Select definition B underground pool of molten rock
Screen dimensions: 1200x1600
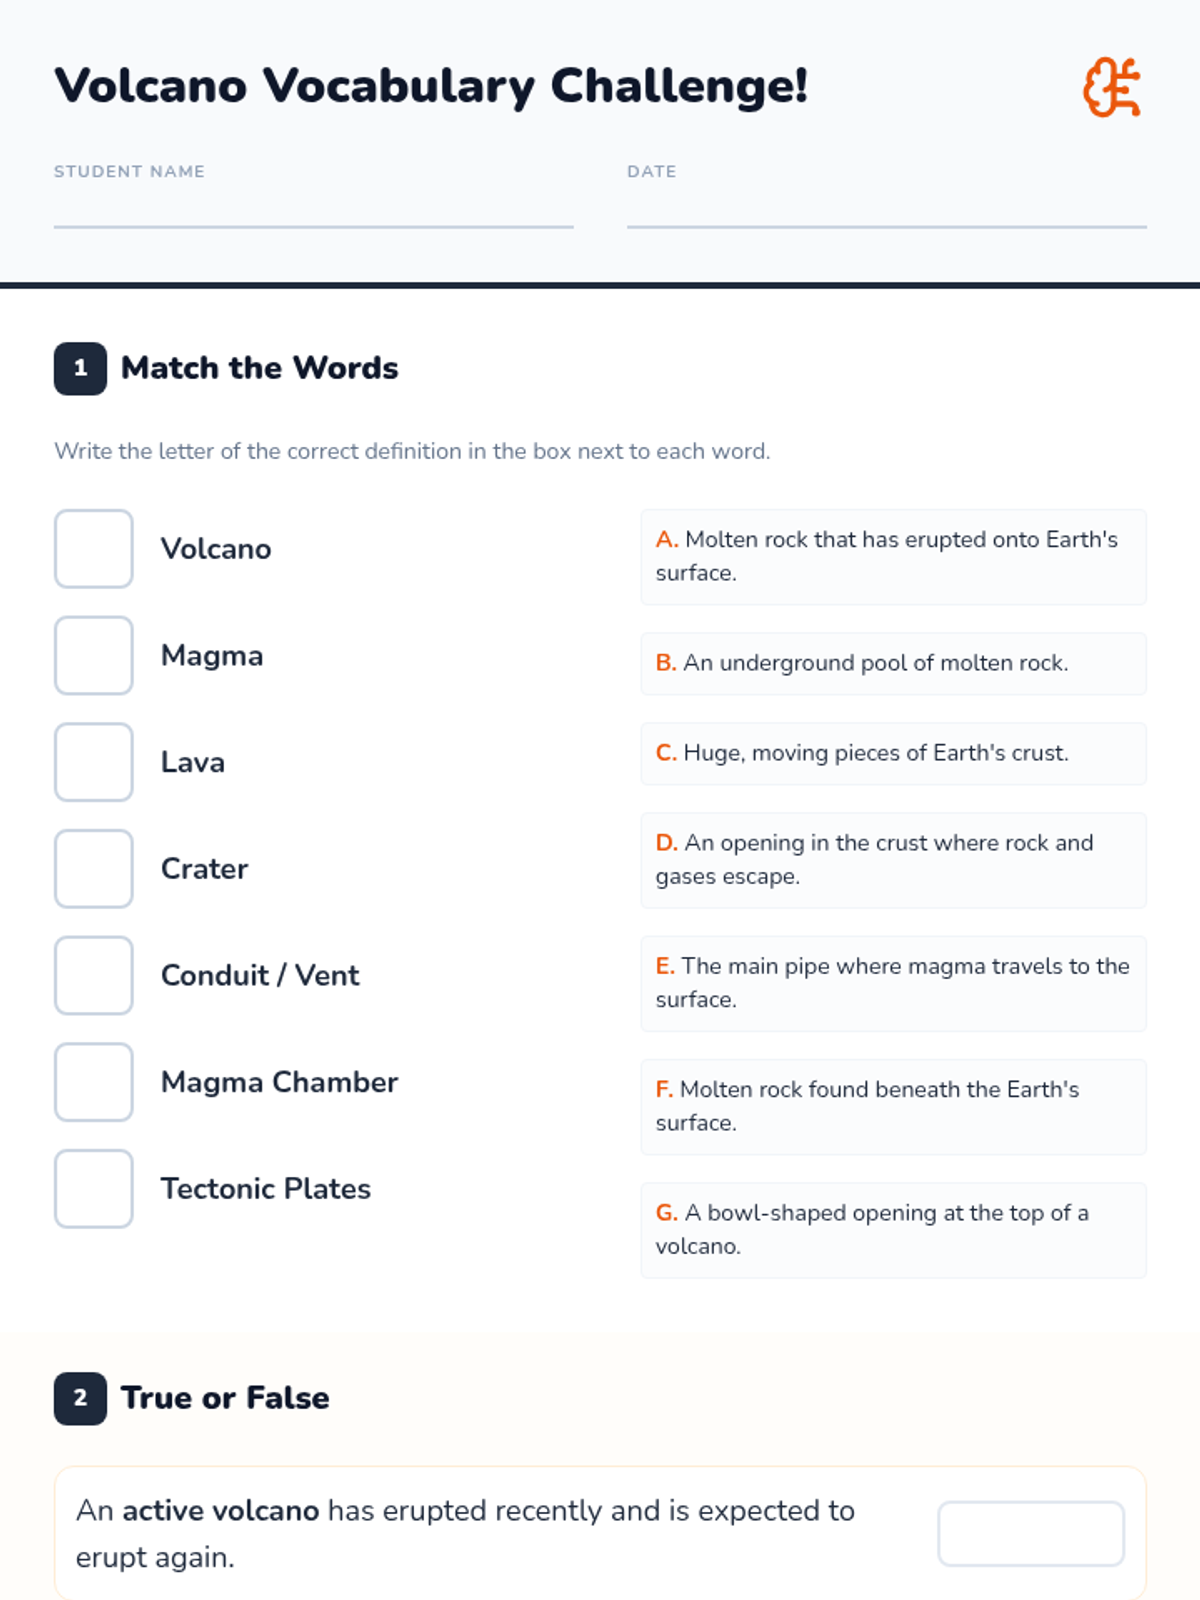(893, 663)
